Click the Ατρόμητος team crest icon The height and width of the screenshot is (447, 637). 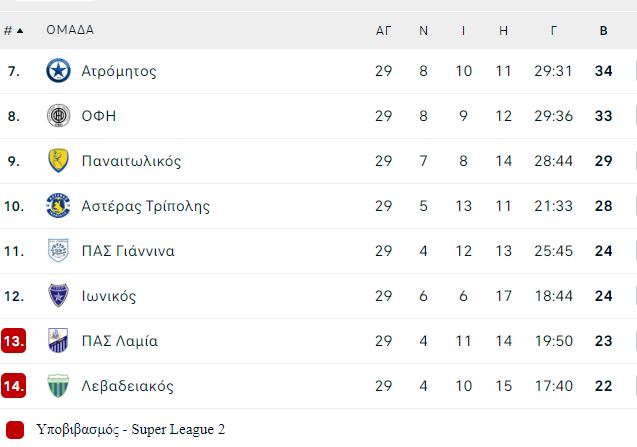point(58,71)
